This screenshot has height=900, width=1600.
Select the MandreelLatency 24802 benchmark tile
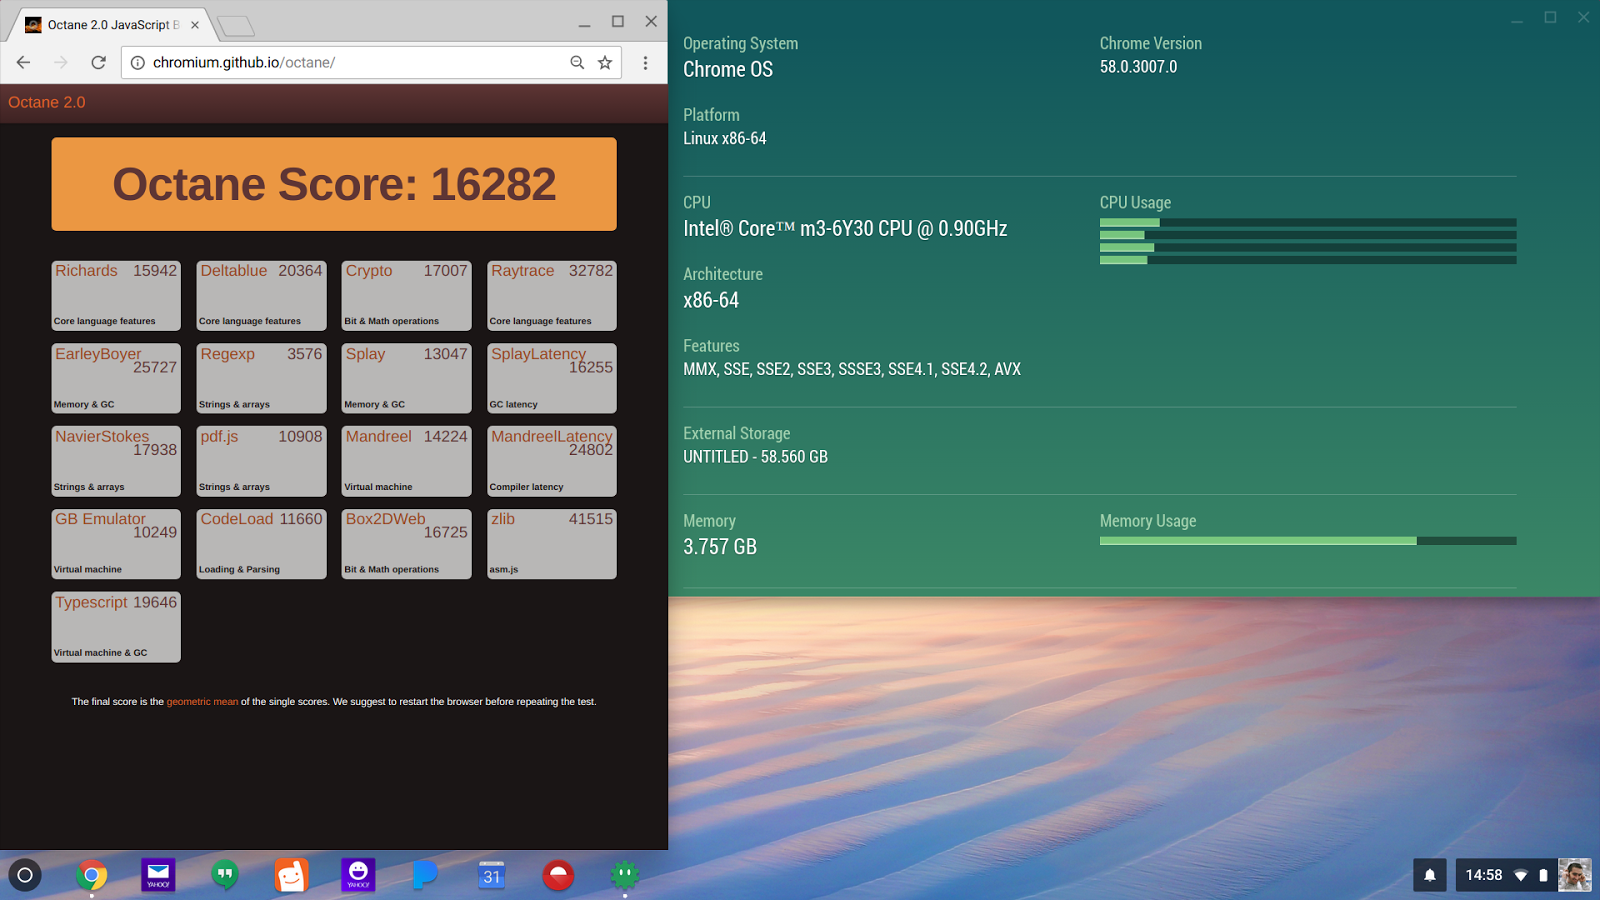click(552, 462)
